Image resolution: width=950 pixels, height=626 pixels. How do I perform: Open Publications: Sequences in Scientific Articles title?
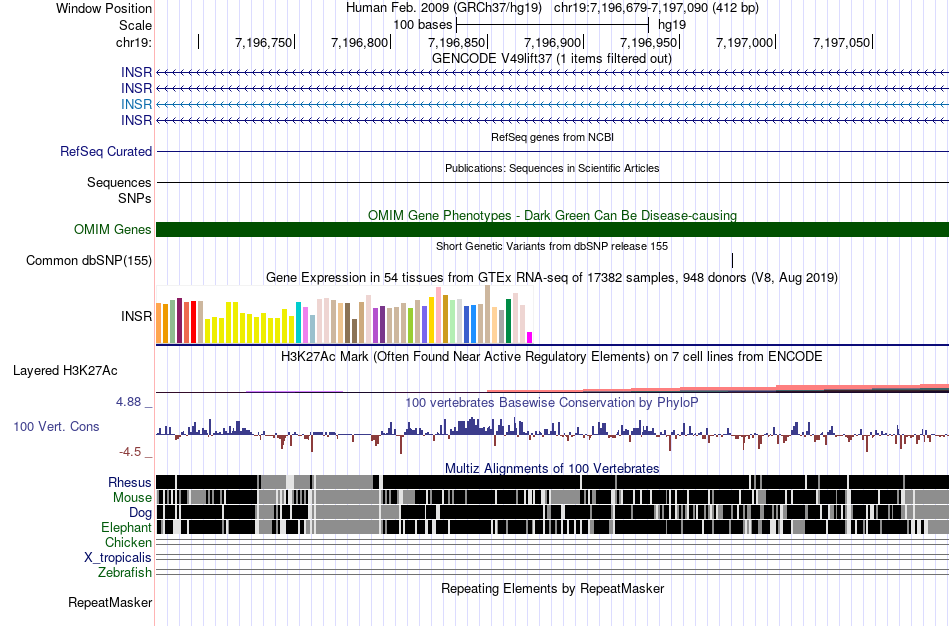coord(552,168)
